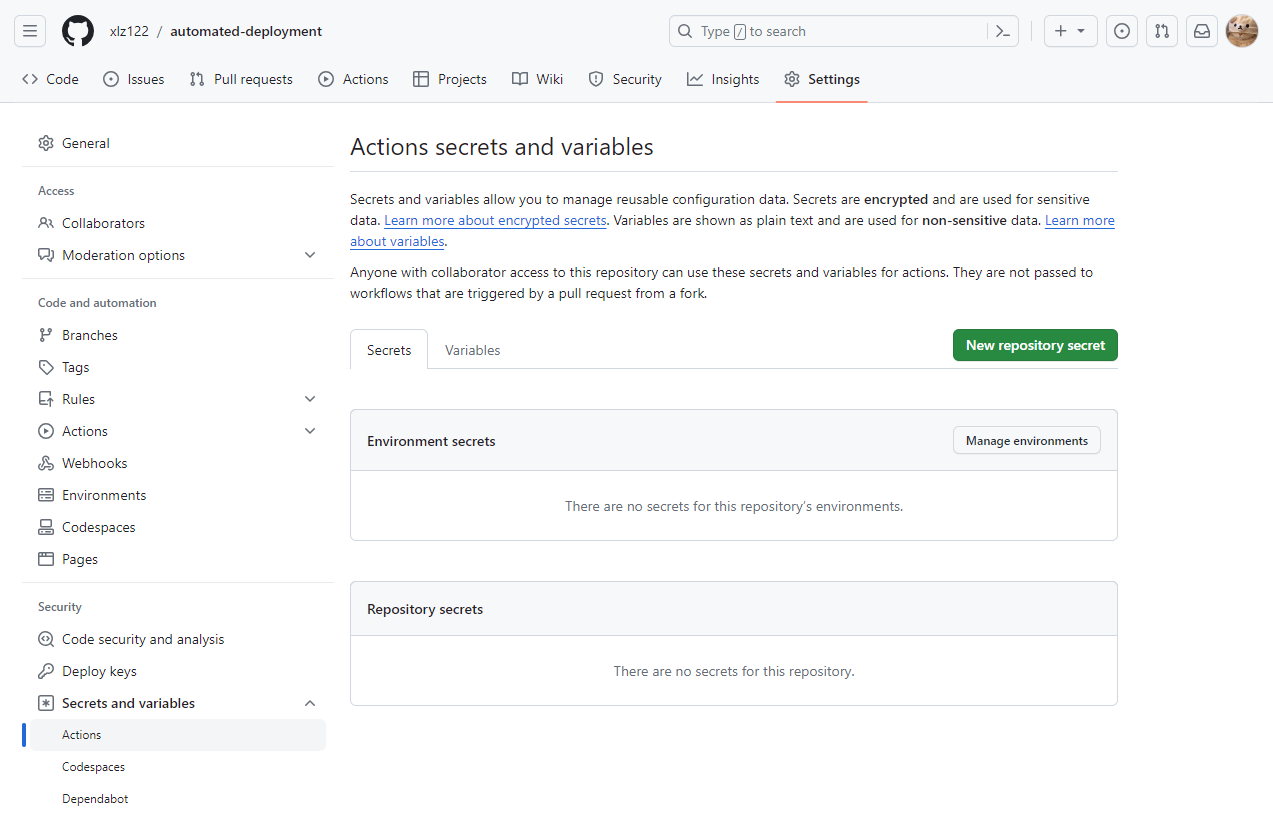Click the General settings gear icon
The image size is (1273, 818).
pyautogui.click(x=46, y=143)
